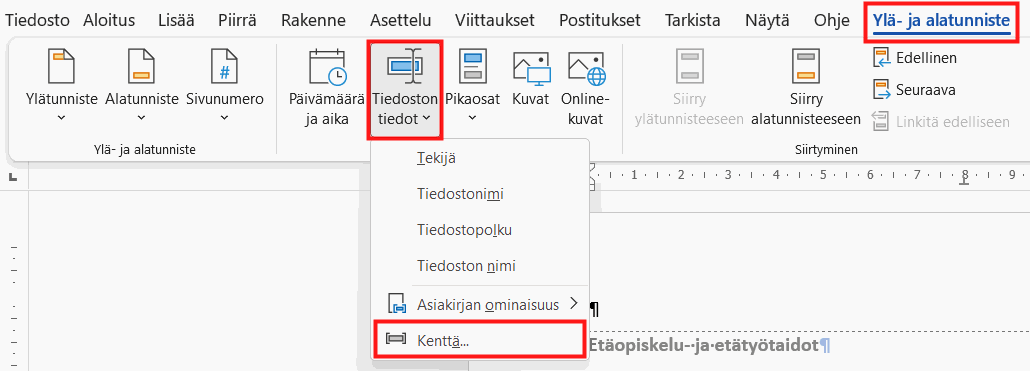The width and height of the screenshot is (1030, 371).
Task: Click the Ylätunniste header icon
Action: (x=62, y=66)
